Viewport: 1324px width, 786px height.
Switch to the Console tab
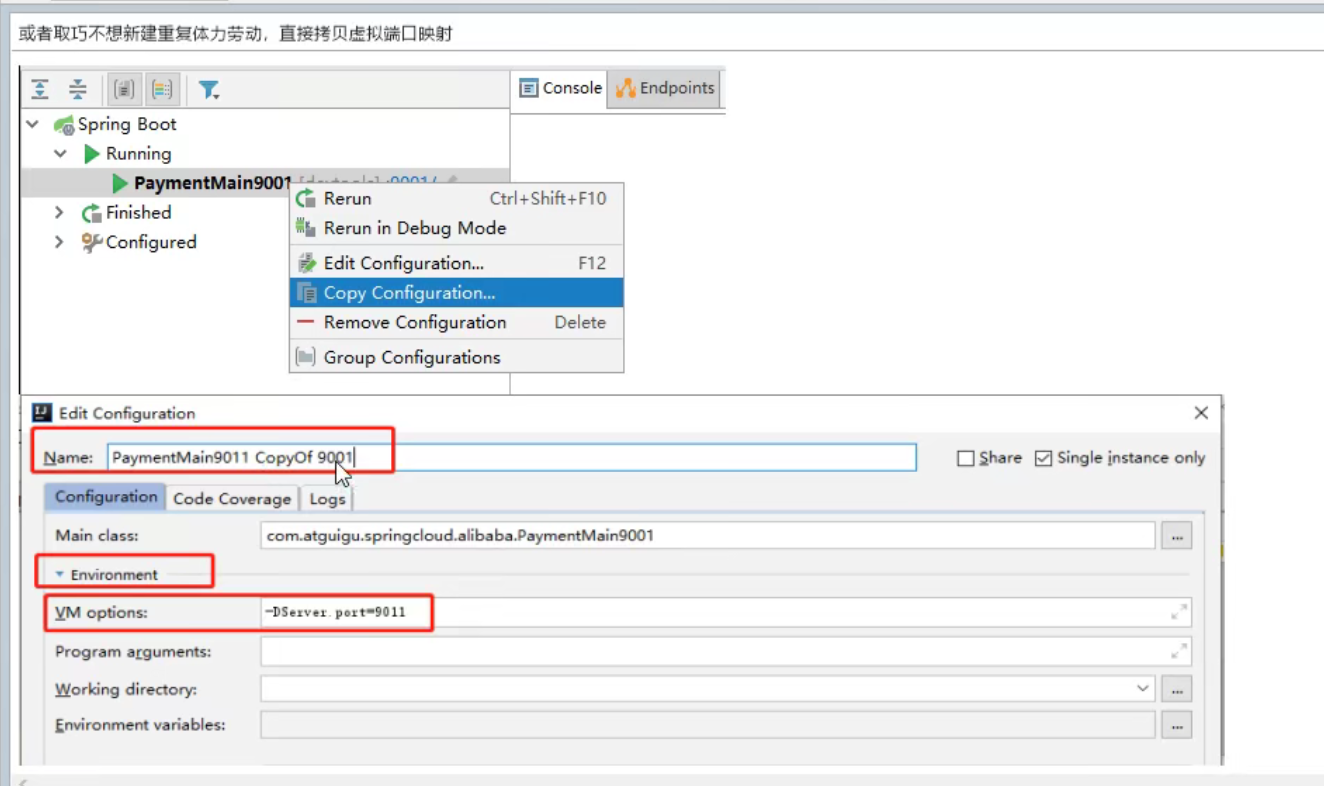pyautogui.click(x=561, y=88)
